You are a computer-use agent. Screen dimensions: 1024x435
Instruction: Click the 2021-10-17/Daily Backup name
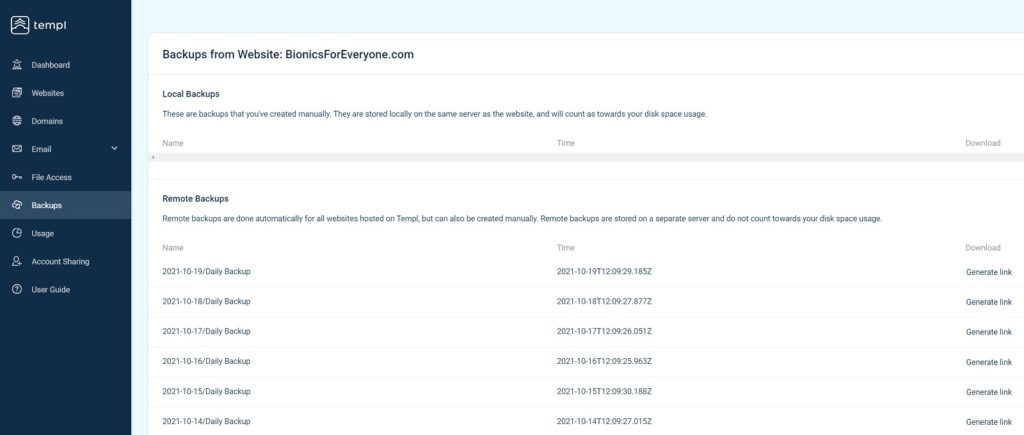click(x=206, y=331)
